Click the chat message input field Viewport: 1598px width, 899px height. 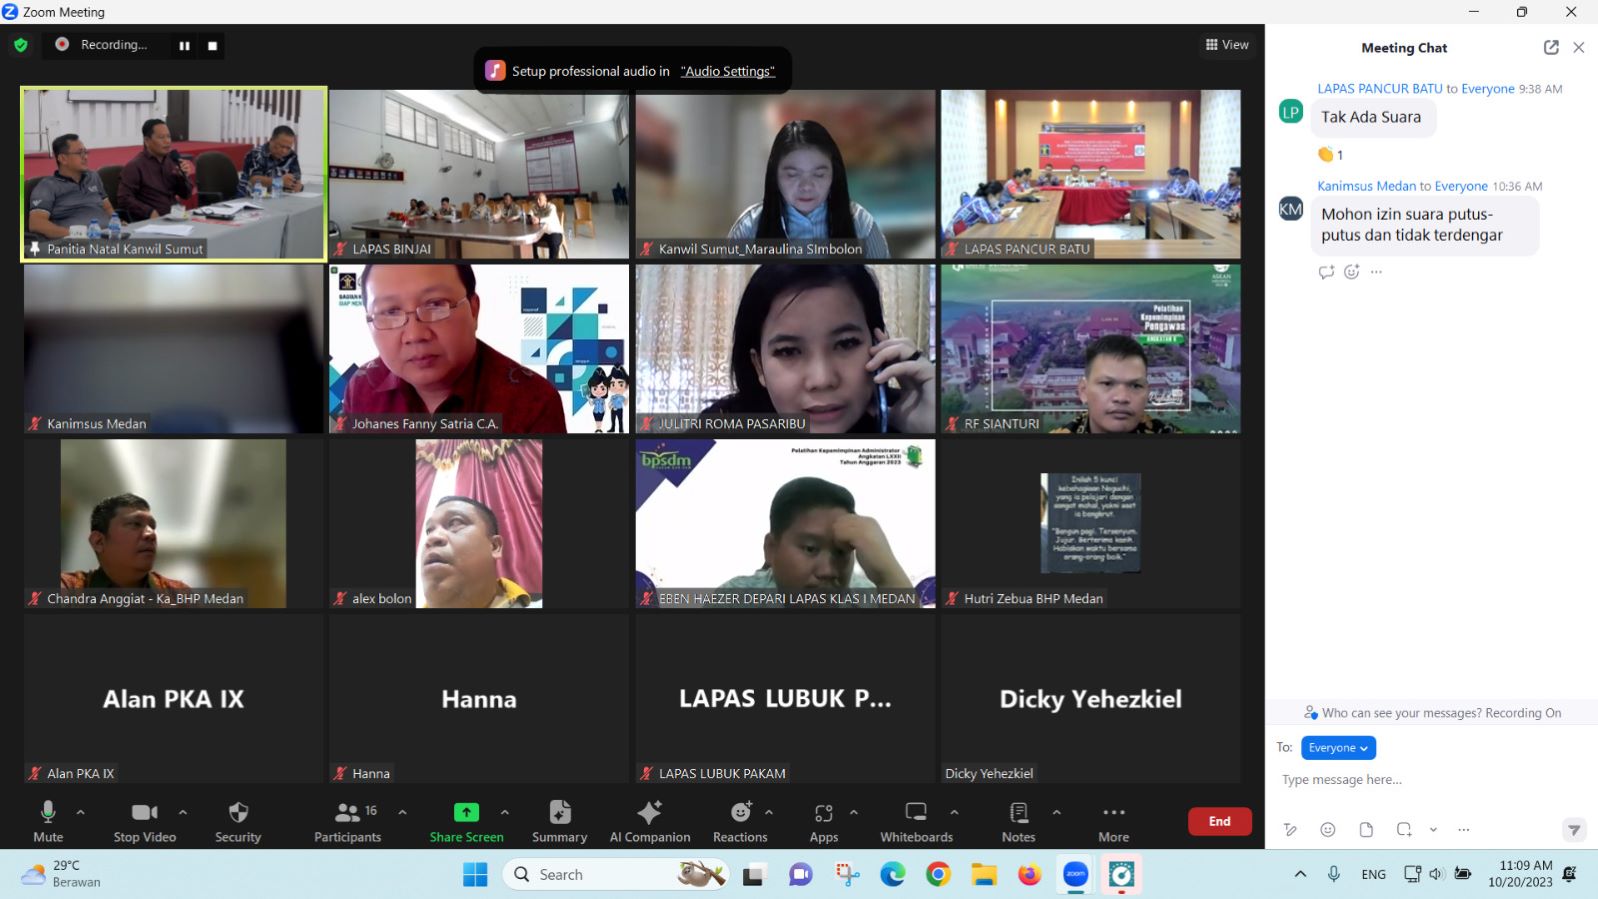(1420, 780)
